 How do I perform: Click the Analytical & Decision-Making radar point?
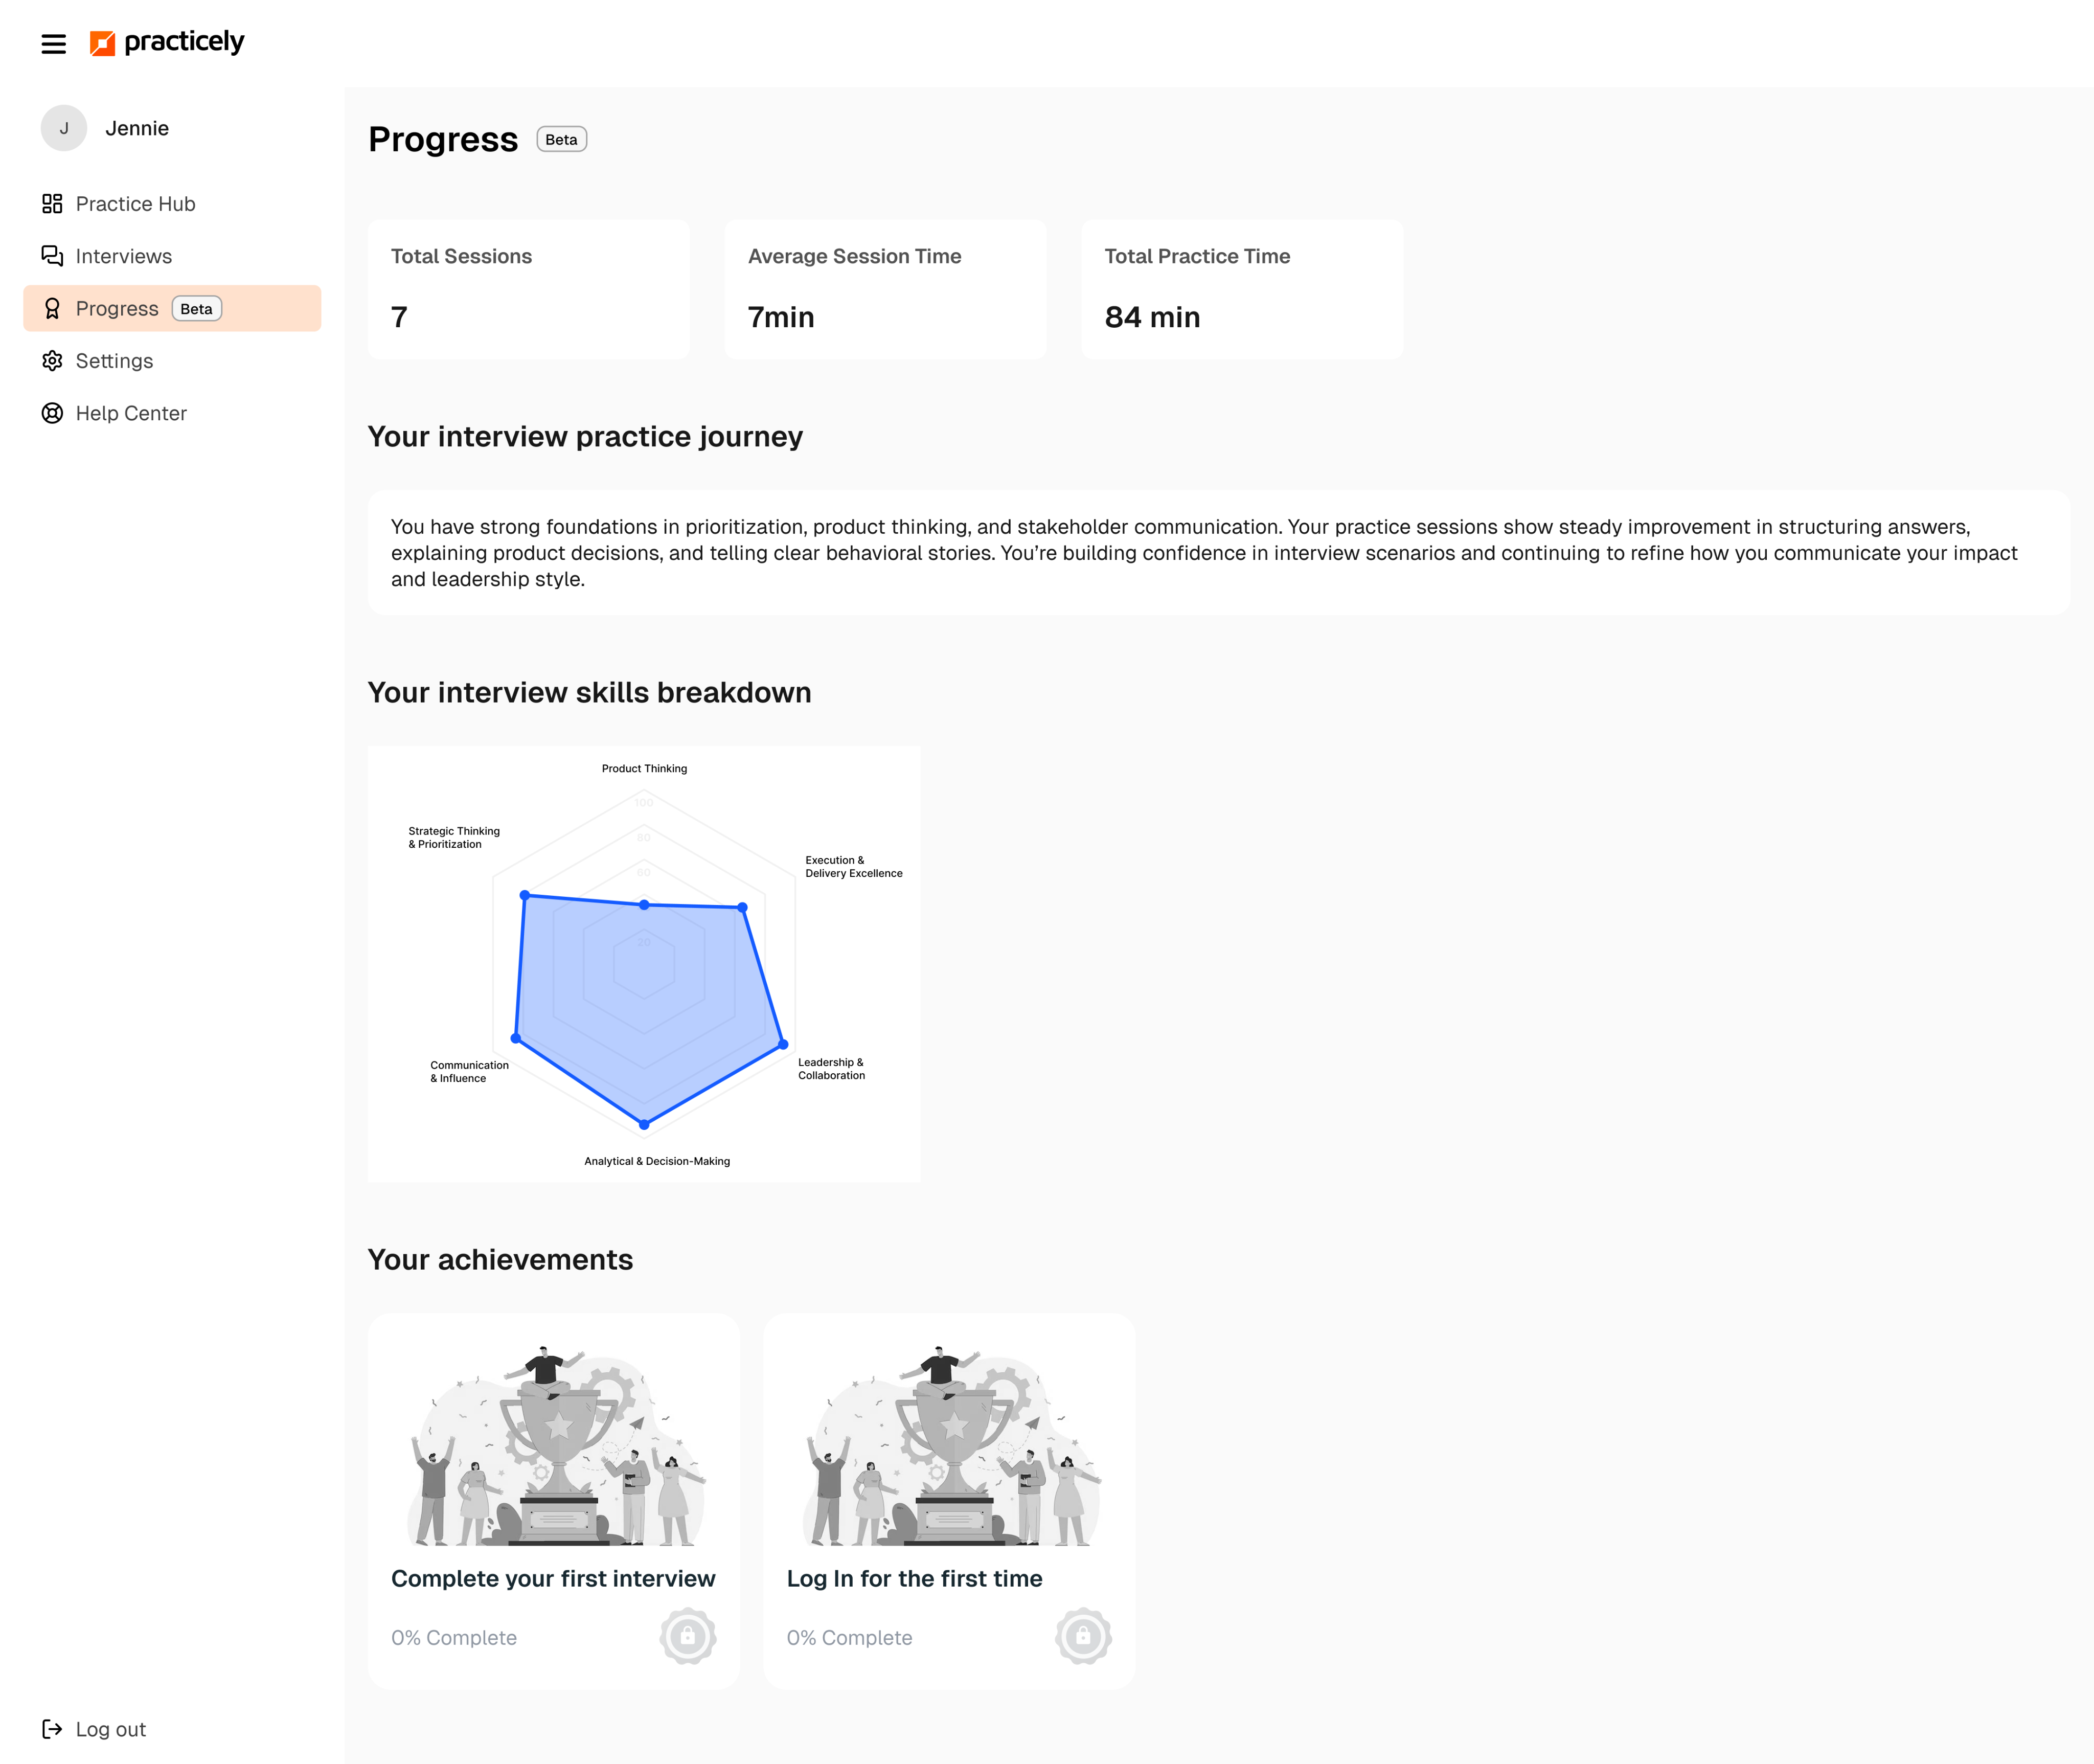click(x=644, y=1125)
